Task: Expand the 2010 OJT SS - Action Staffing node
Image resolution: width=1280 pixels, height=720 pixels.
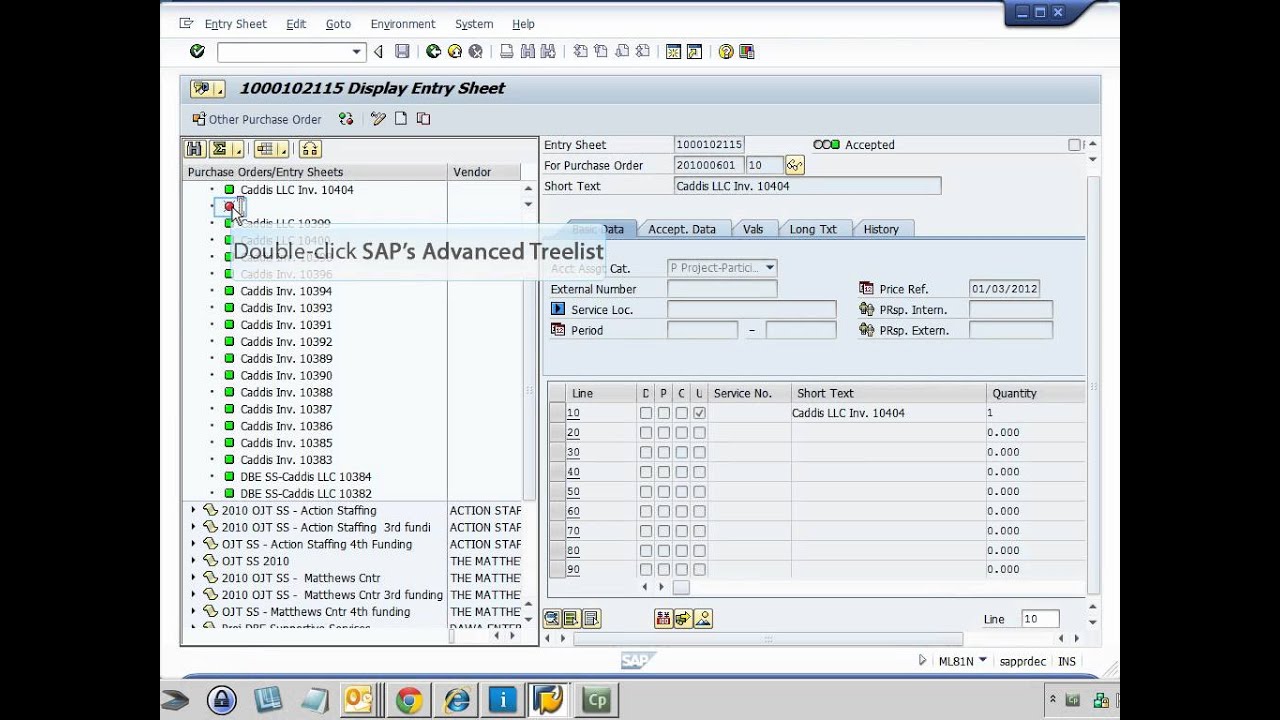Action: tap(193, 510)
